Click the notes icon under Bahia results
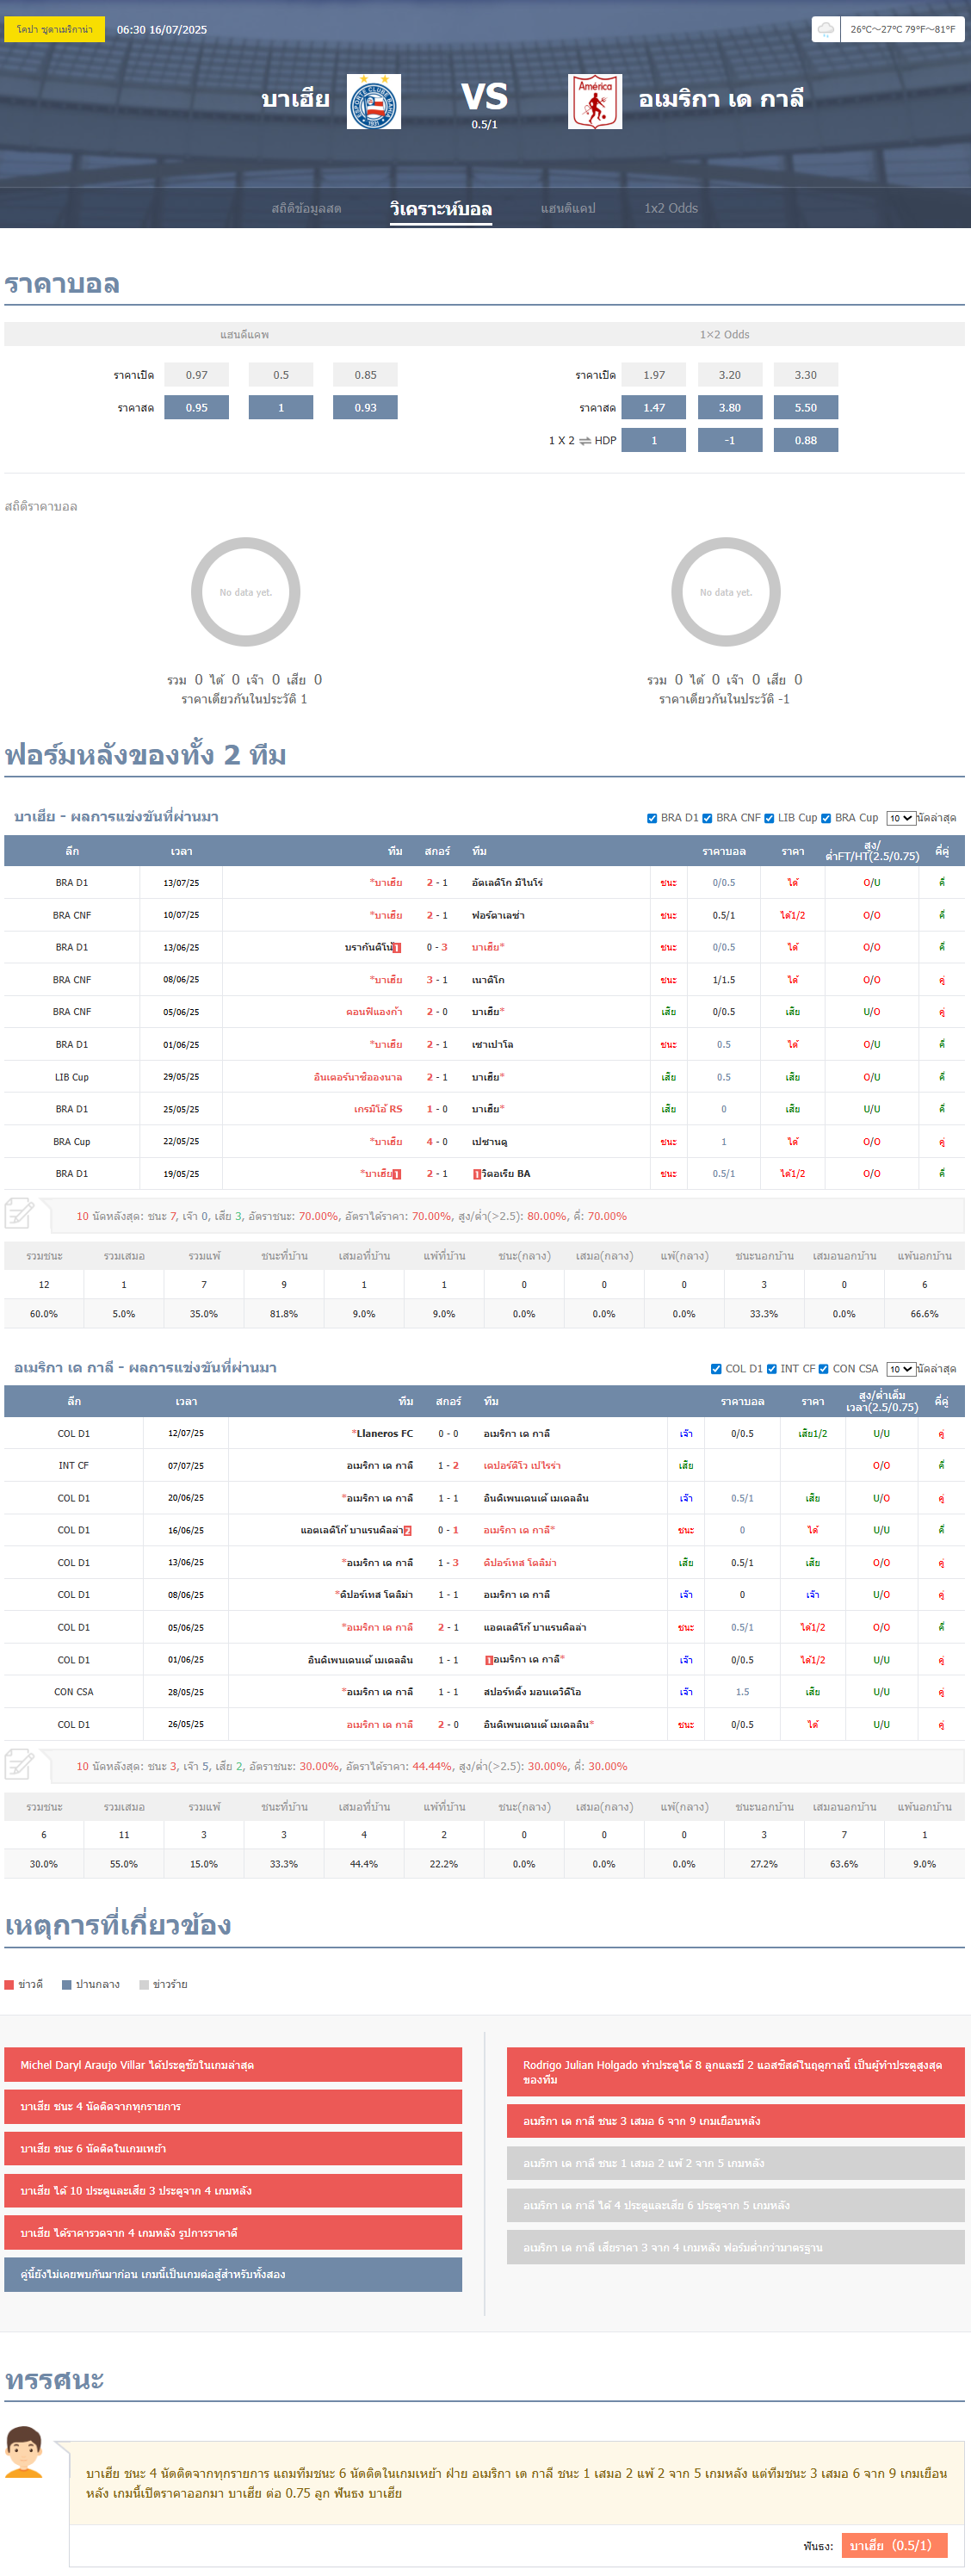 click(x=20, y=1214)
